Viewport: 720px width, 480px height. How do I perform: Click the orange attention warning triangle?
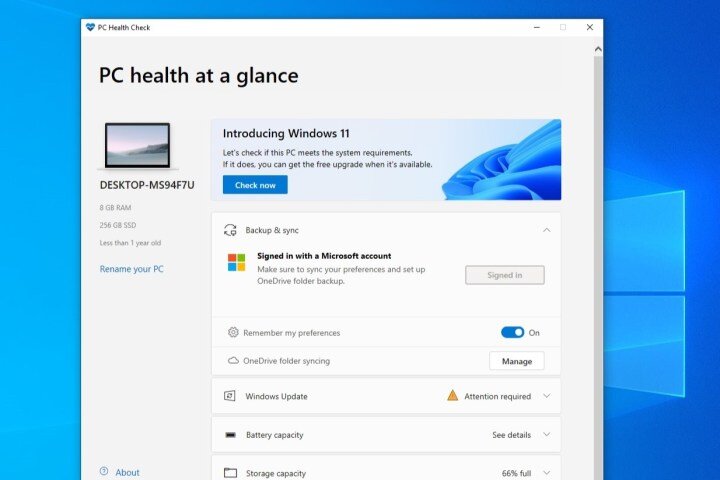pos(452,395)
